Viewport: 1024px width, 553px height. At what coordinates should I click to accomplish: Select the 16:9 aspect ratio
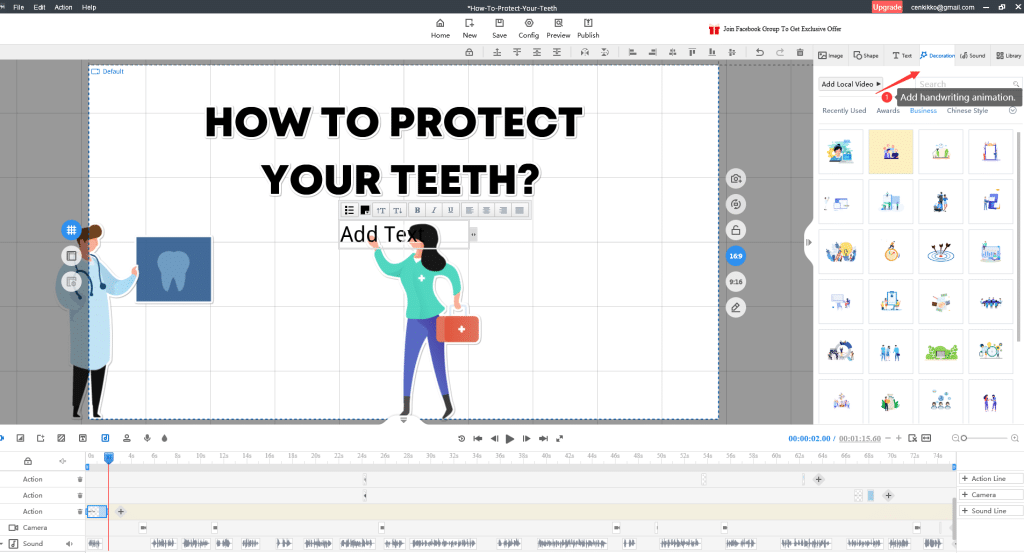point(736,256)
